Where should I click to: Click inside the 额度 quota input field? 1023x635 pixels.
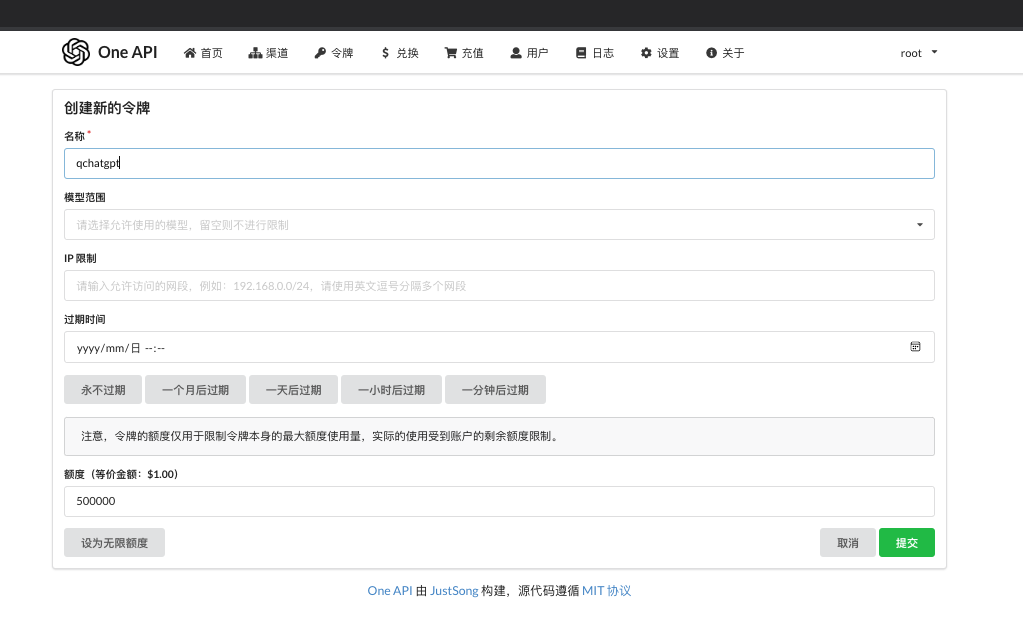click(500, 501)
